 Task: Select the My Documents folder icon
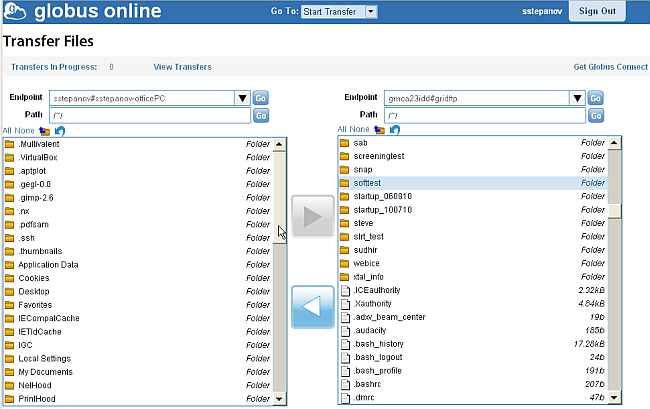[9, 372]
